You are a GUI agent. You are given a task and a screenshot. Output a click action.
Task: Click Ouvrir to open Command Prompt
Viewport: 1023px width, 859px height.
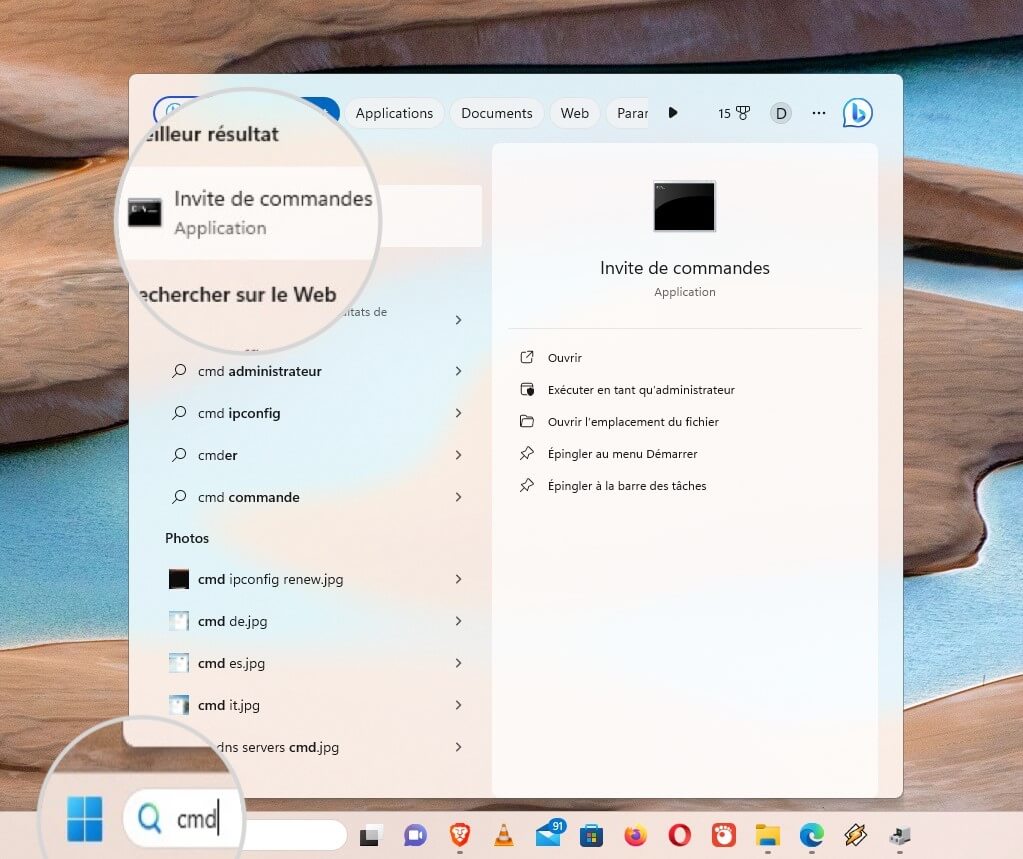pyautogui.click(x=565, y=357)
